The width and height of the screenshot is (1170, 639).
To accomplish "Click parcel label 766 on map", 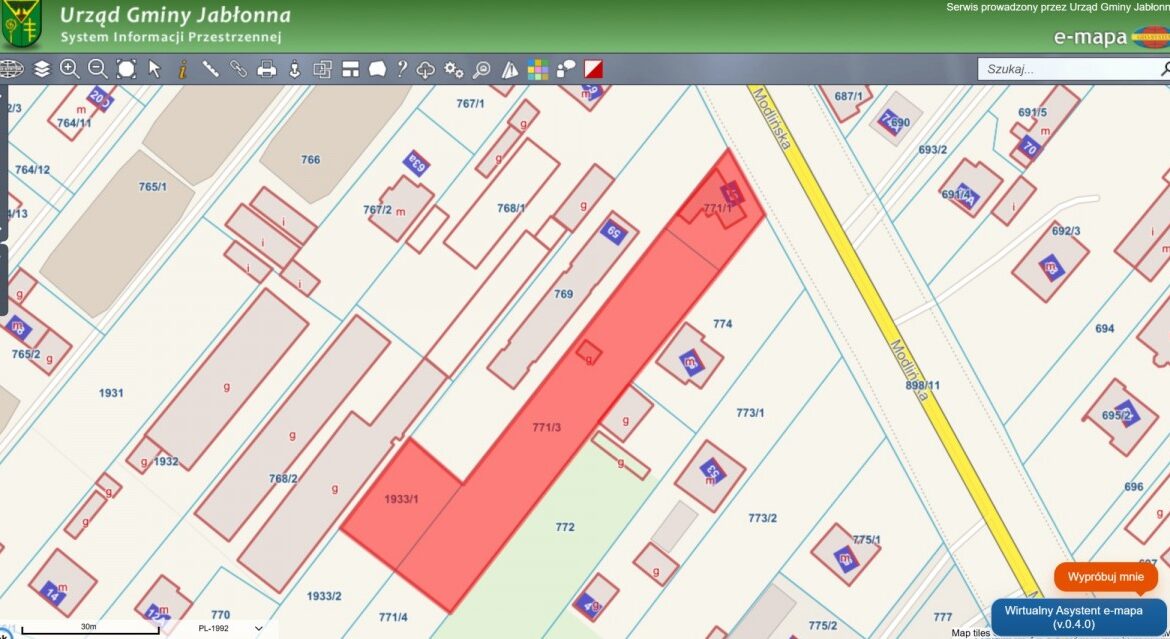I will click(310, 160).
